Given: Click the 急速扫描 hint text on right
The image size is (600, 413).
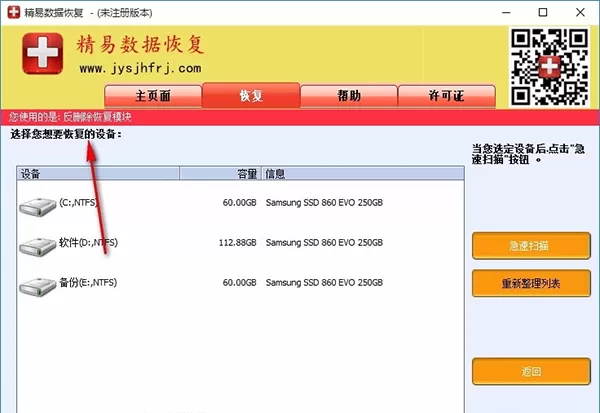Looking at the screenshot, I should [528, 154].
